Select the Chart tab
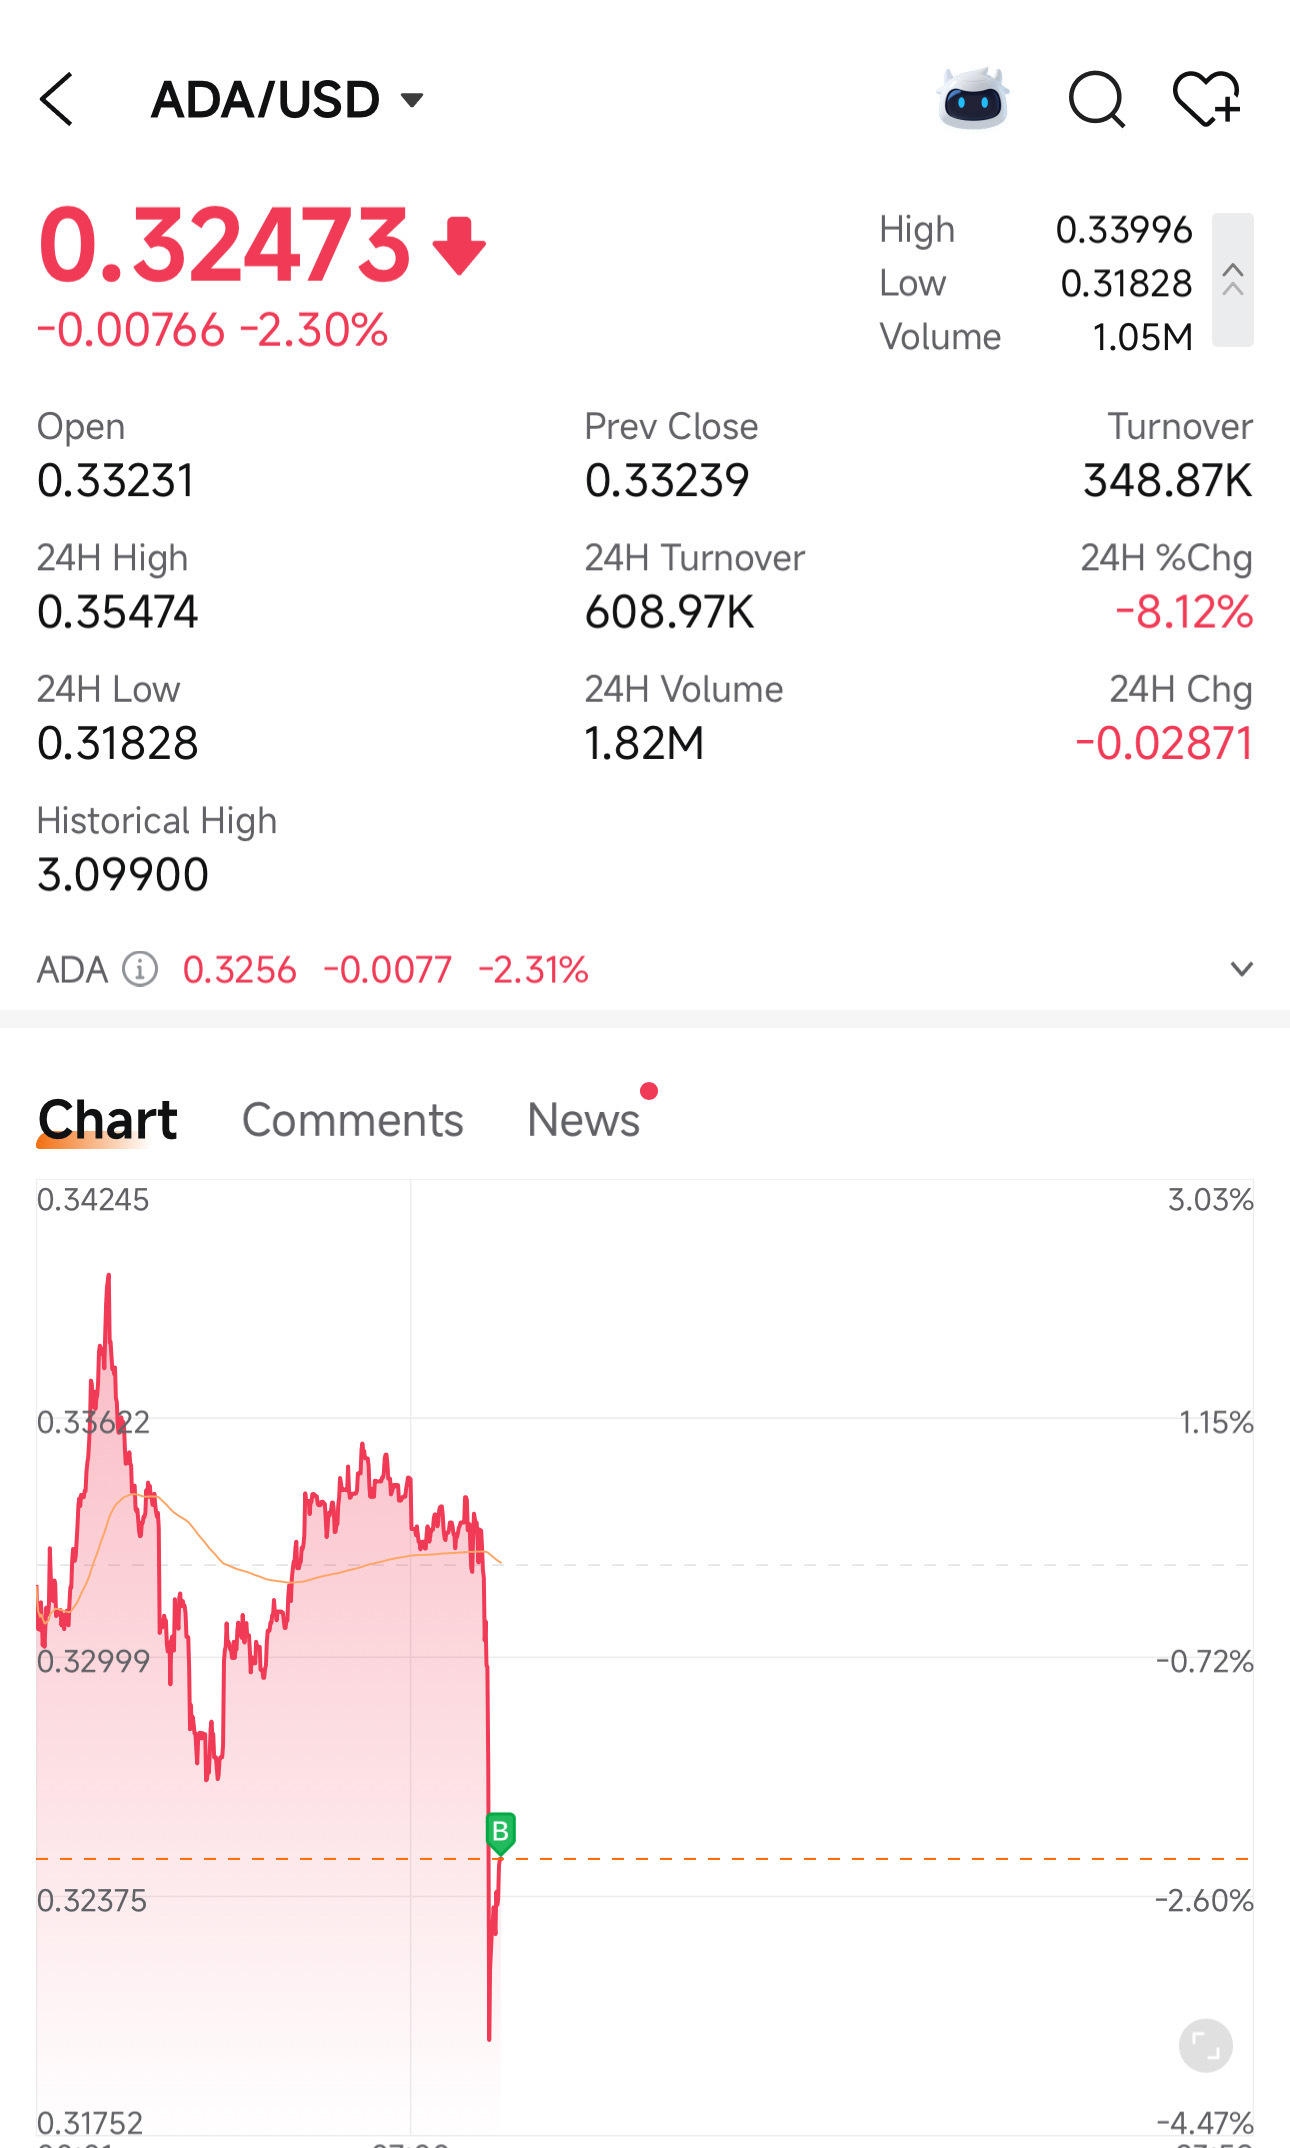The width and height of the screenshot is (1290, 2148). 108,1120
